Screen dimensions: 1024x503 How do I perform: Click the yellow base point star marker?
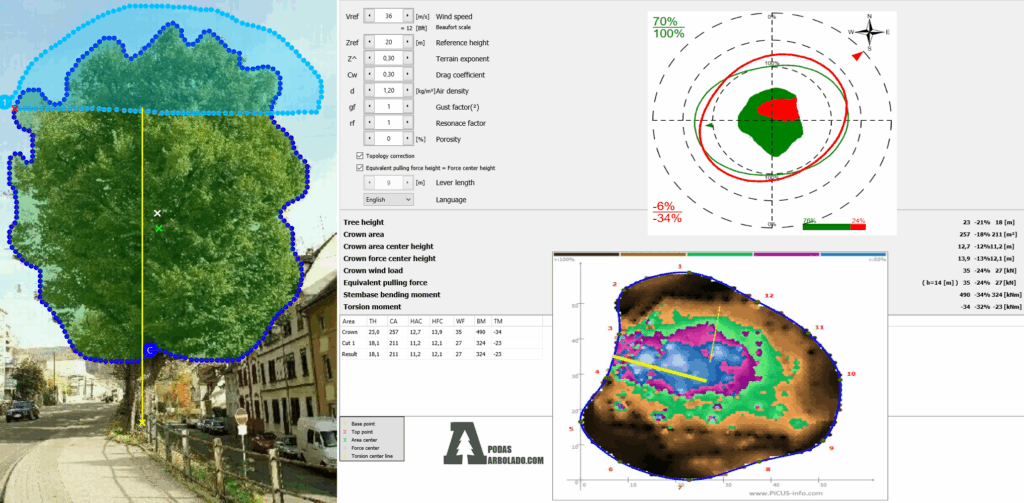[142, 423]
